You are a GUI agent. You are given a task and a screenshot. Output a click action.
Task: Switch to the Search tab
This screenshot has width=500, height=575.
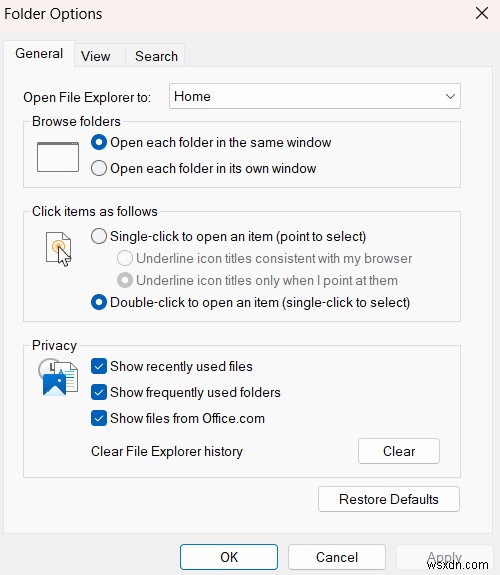[x=156, y=56]
